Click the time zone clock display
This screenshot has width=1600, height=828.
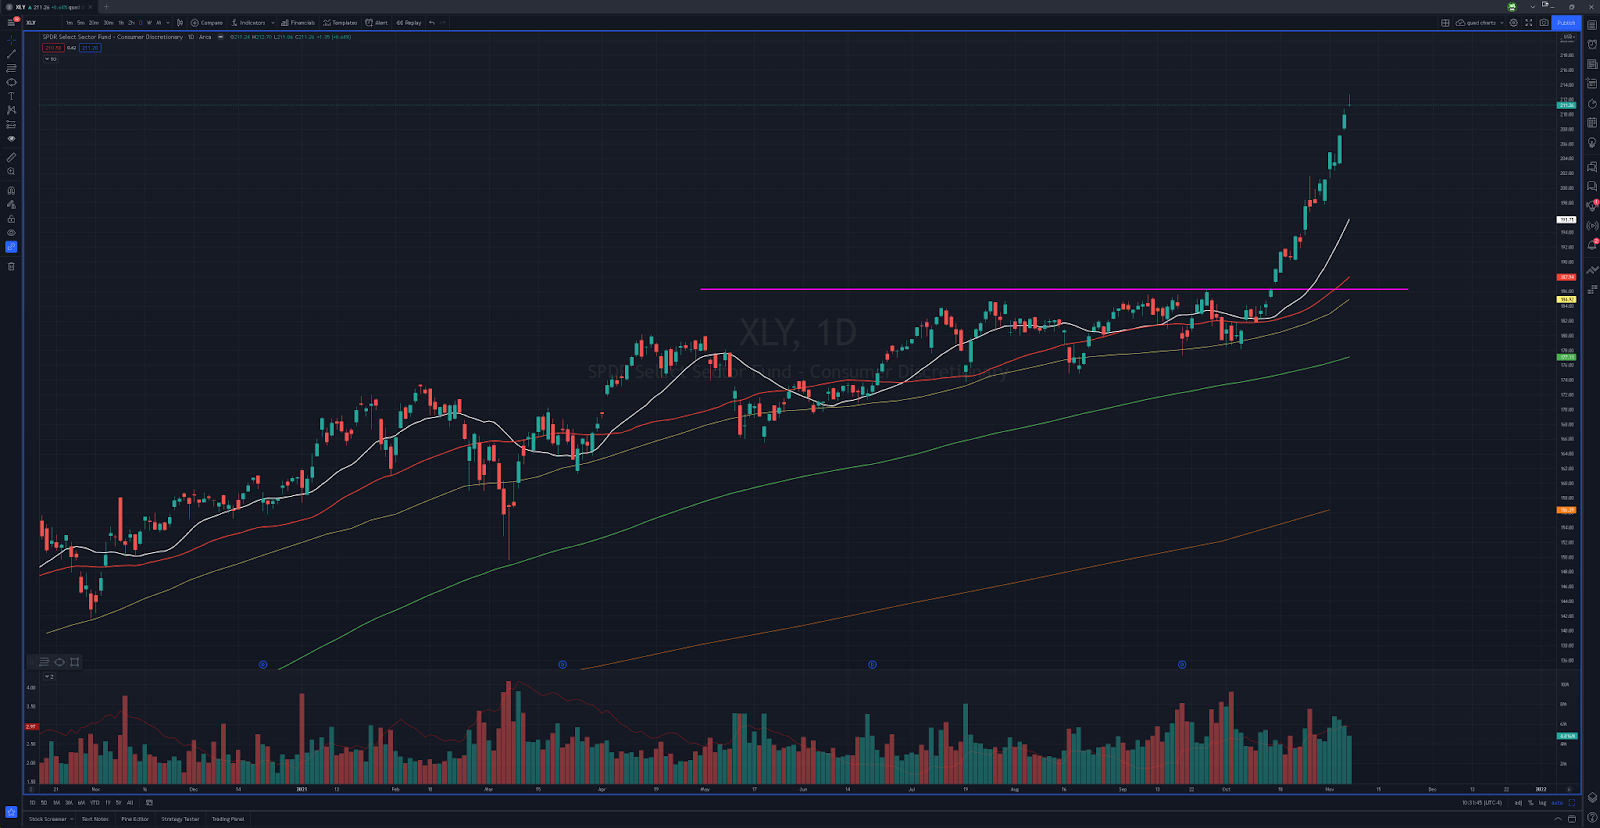[x=1482, y=802]
